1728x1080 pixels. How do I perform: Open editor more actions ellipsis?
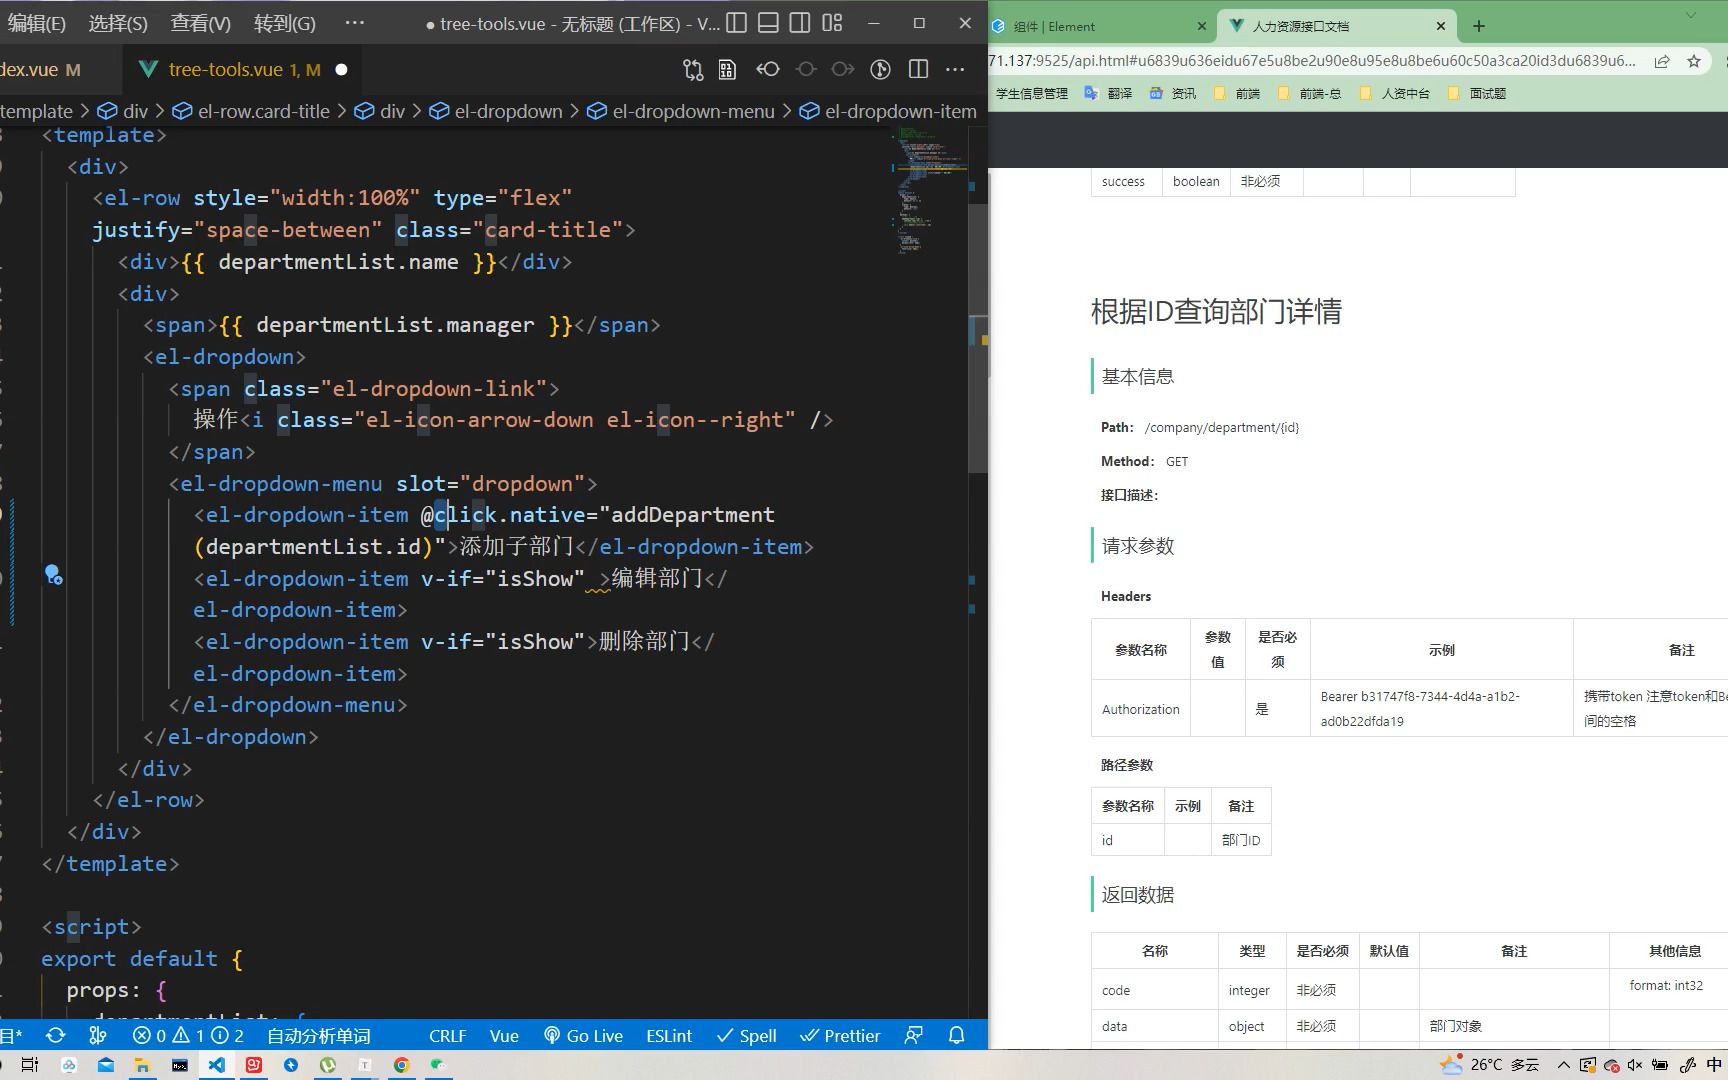(955, 69)
